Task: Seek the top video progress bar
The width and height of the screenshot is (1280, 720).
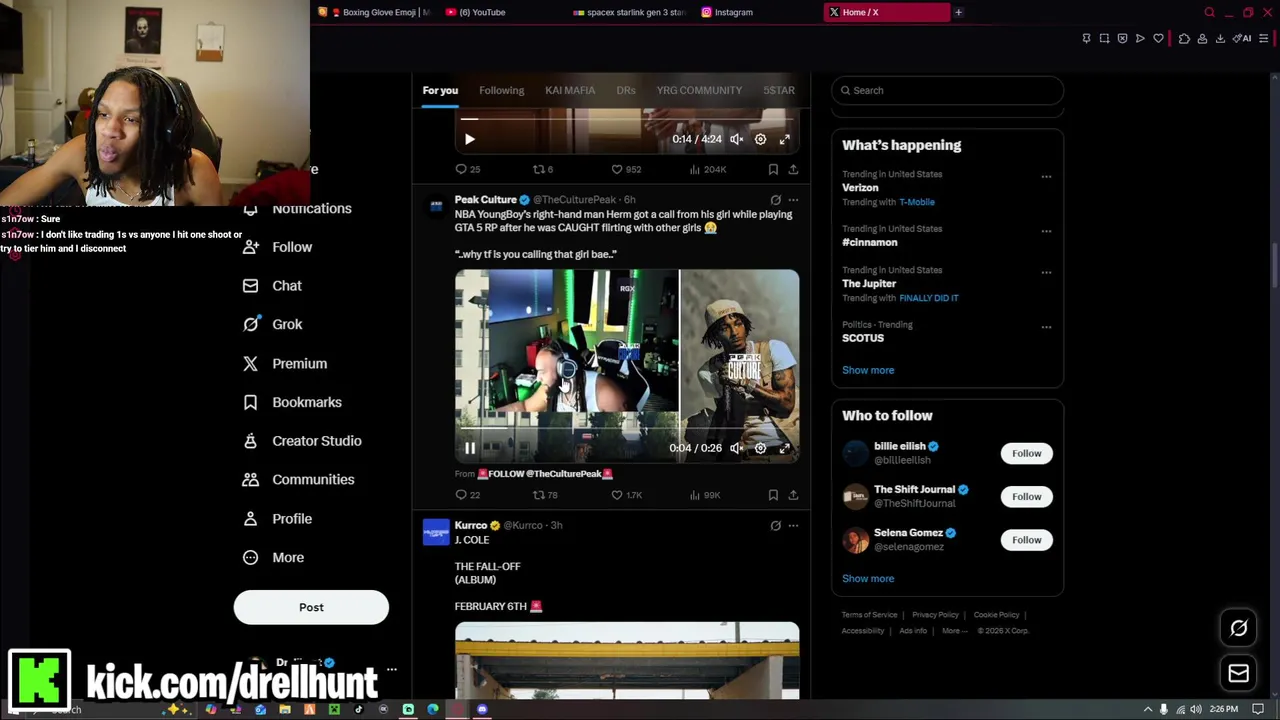Action: [627, 119]
